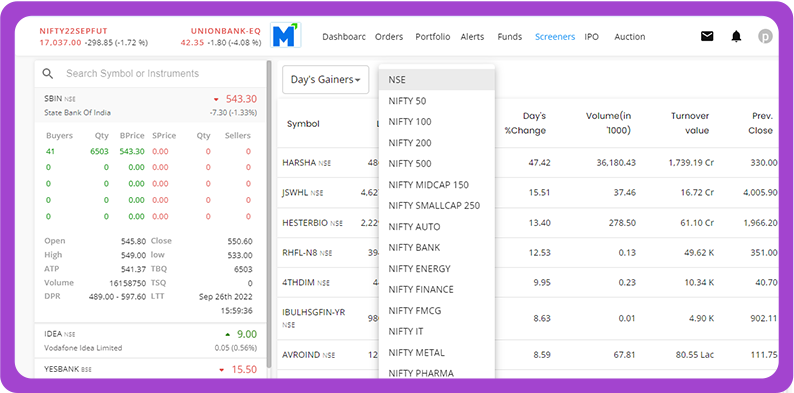
Task: Select NSE from the index list
Action: click(436, 80)
